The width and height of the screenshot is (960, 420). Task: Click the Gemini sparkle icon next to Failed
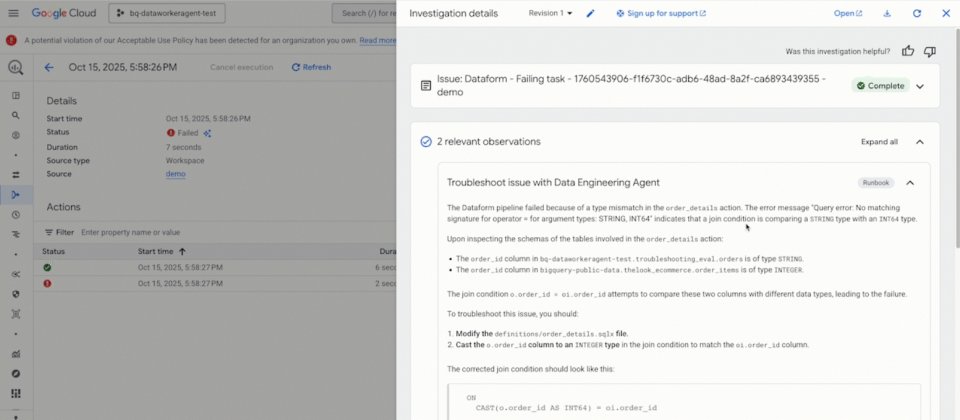[x=207, y=132]
